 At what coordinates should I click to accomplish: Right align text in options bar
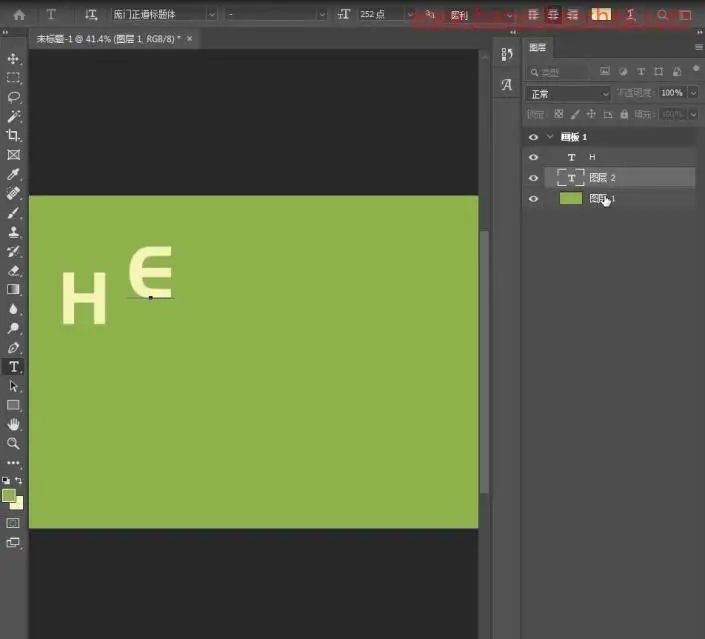(x=572, y=15)
